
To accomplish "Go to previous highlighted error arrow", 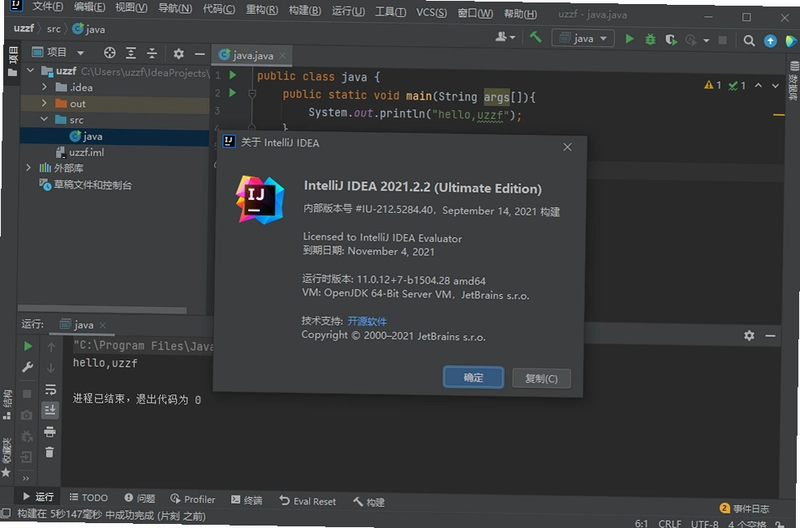I will [758, 85].
